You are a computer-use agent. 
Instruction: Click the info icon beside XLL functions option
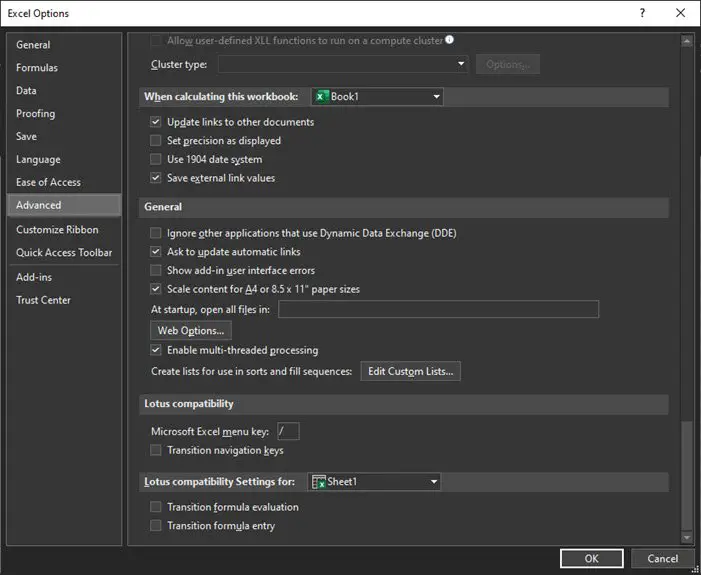coord(449,40)
